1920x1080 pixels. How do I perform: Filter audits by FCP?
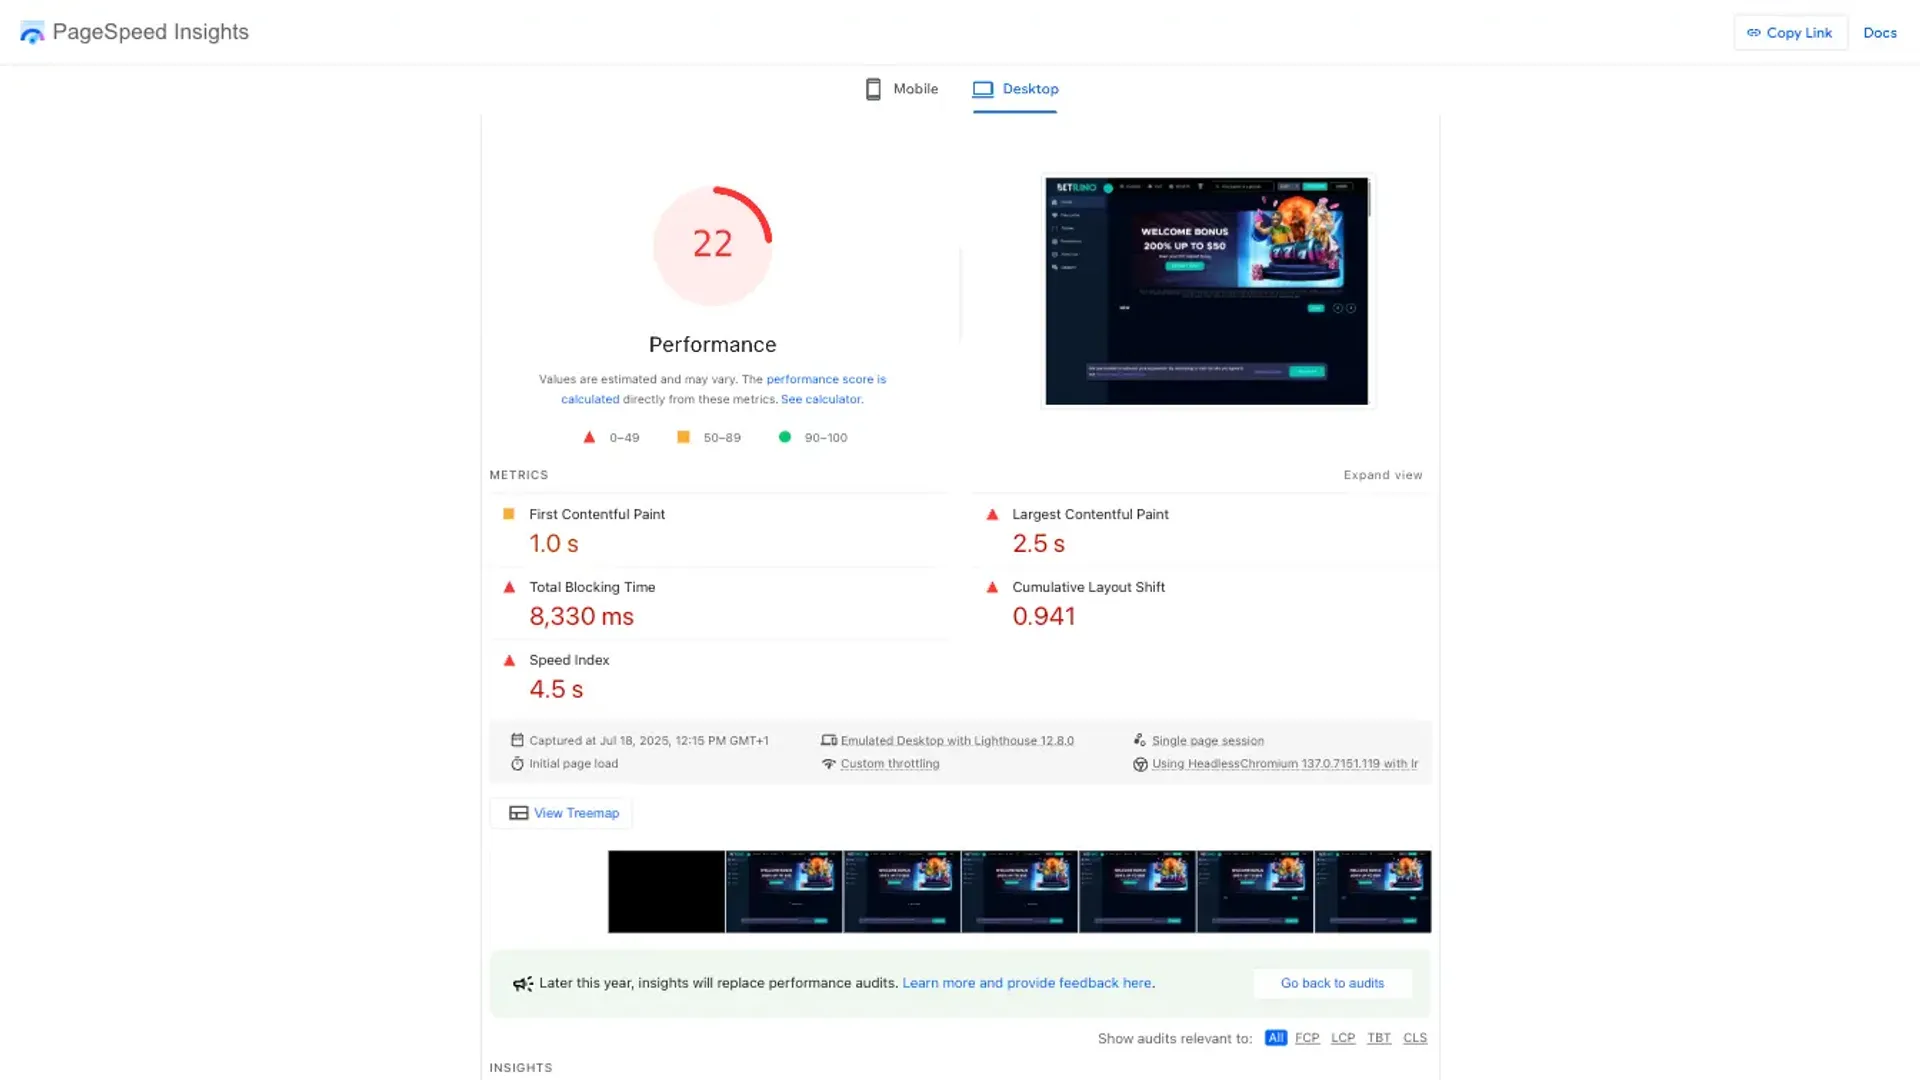tap(1307, 1038)
